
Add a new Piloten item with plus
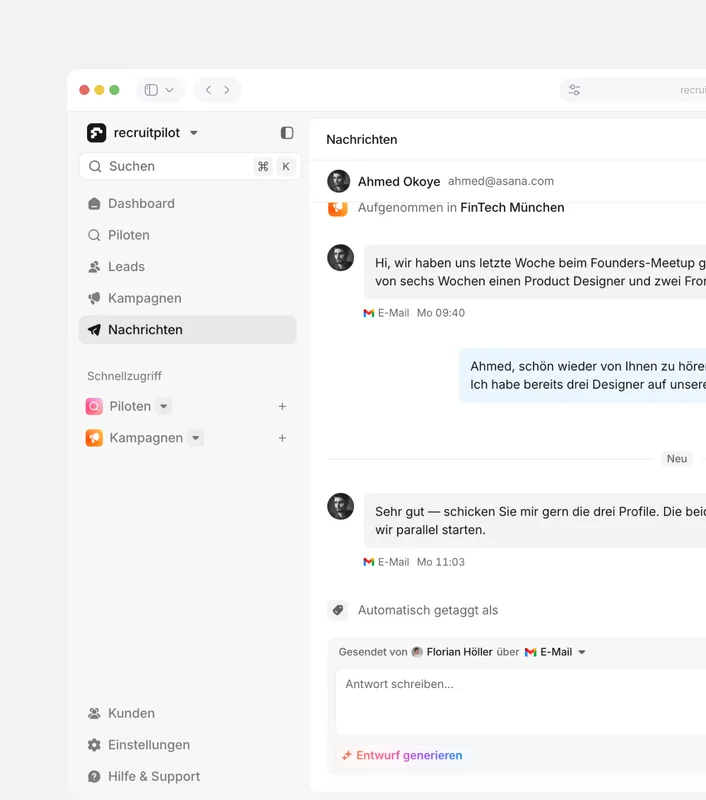coord(282,407)
